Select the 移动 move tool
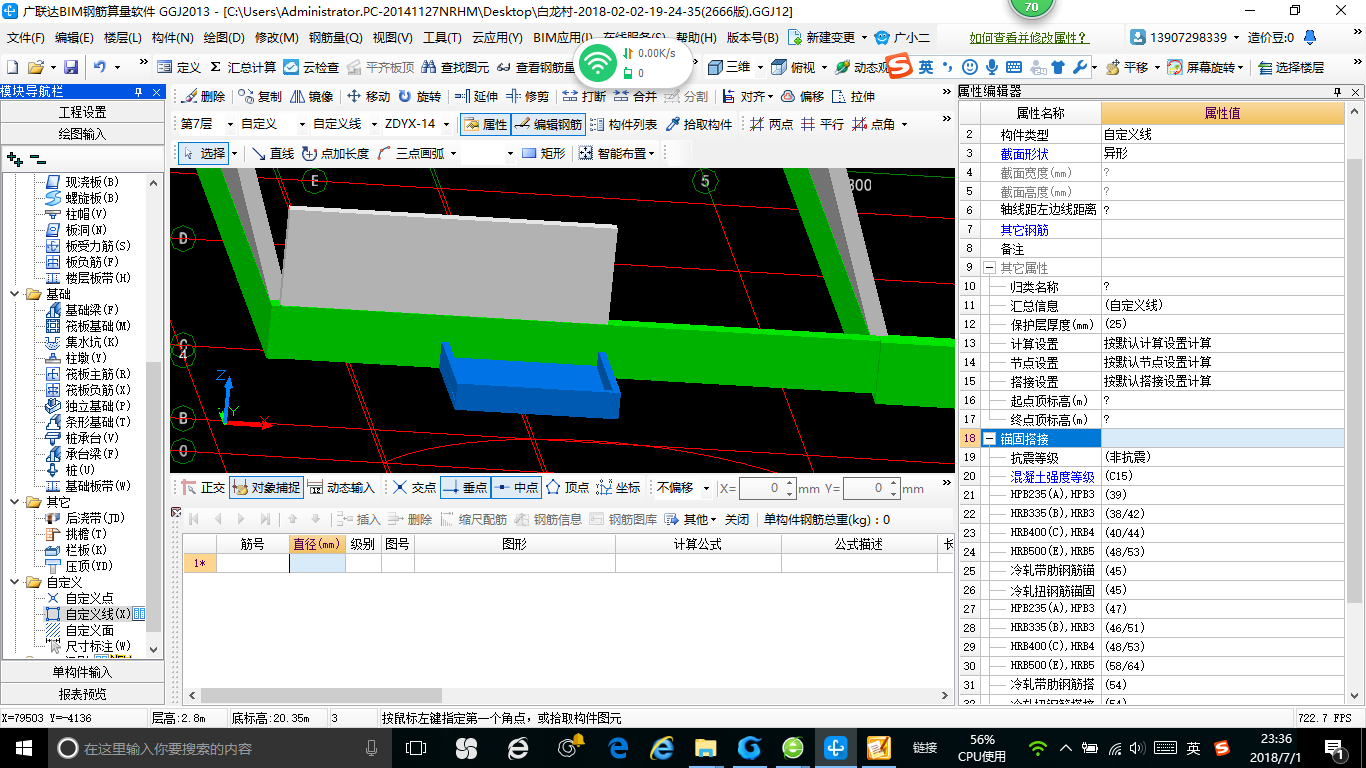Image resolution: width=1366 pixels, height=768 pixels. coord(368,97)
